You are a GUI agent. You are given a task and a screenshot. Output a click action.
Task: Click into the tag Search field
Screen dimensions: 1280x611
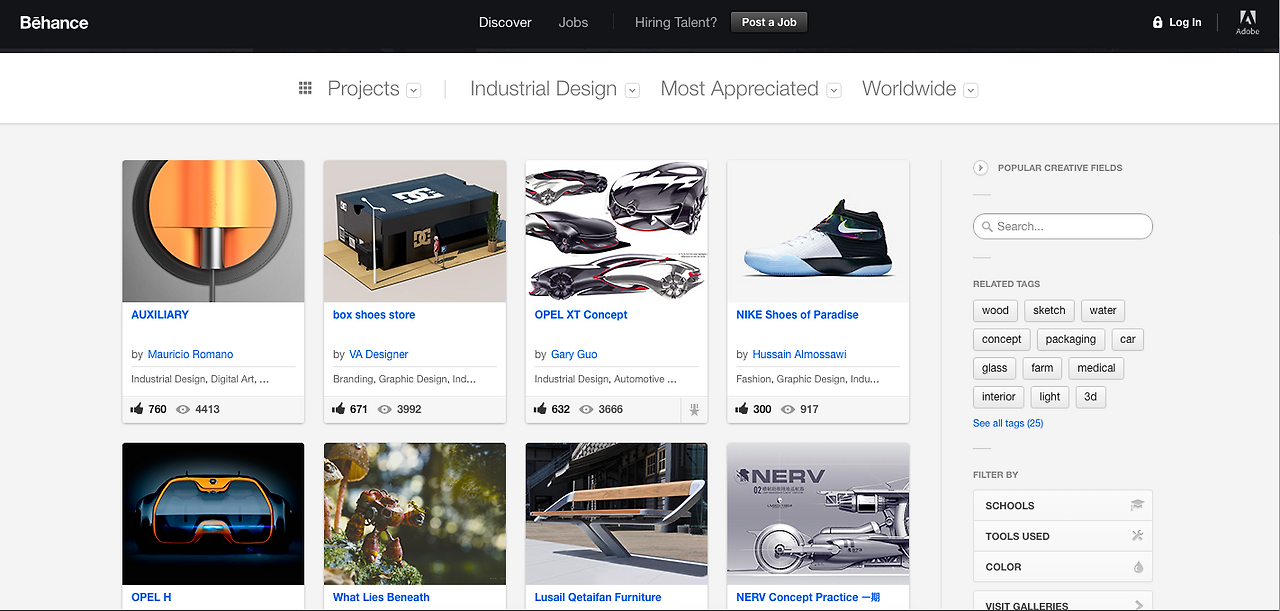pos(1063,226)
